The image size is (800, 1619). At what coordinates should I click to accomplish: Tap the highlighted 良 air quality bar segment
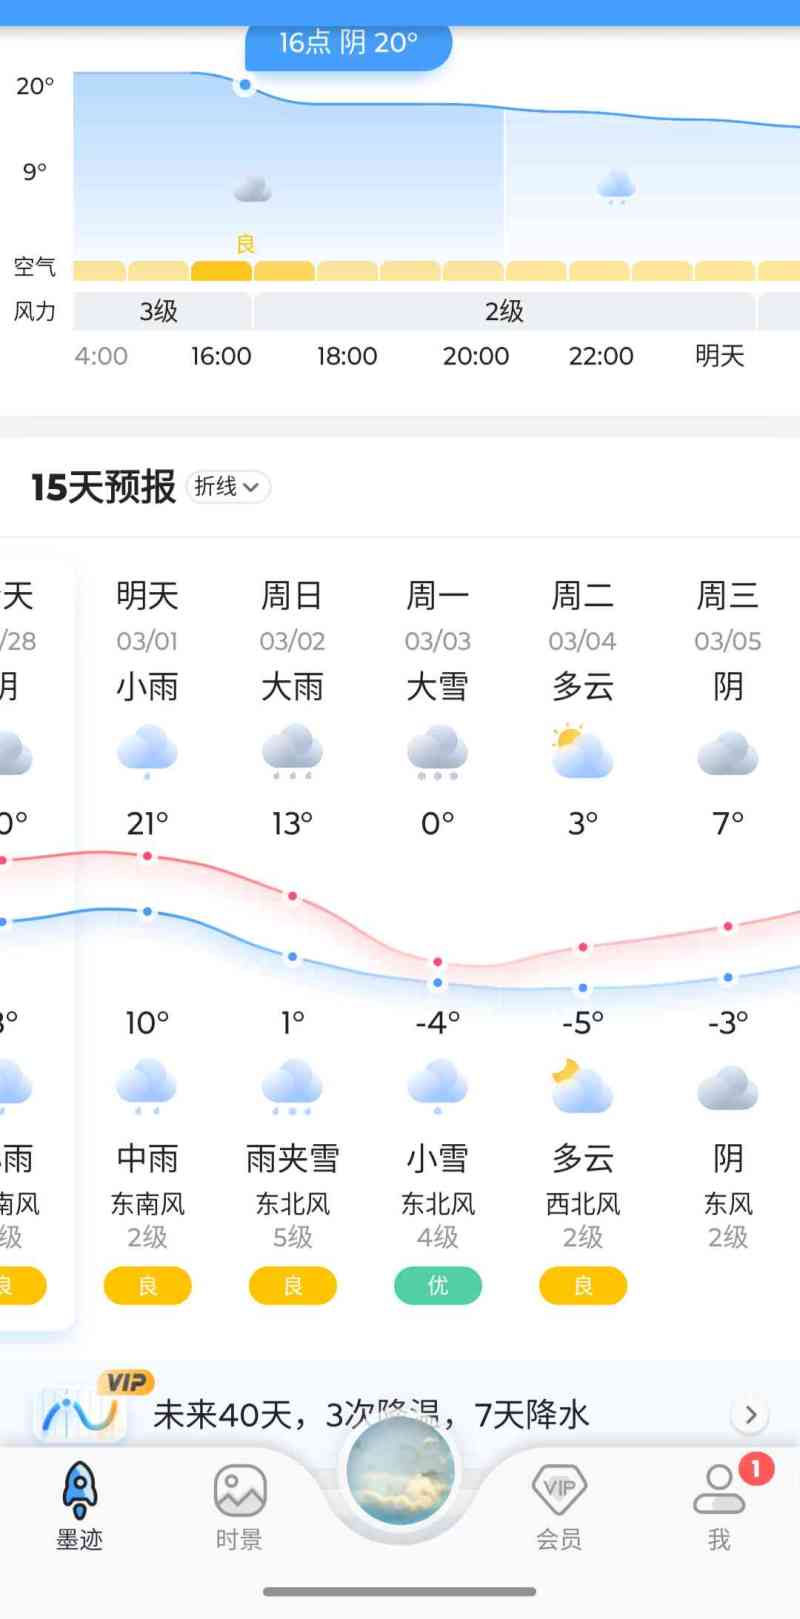[x=221, y=271]
